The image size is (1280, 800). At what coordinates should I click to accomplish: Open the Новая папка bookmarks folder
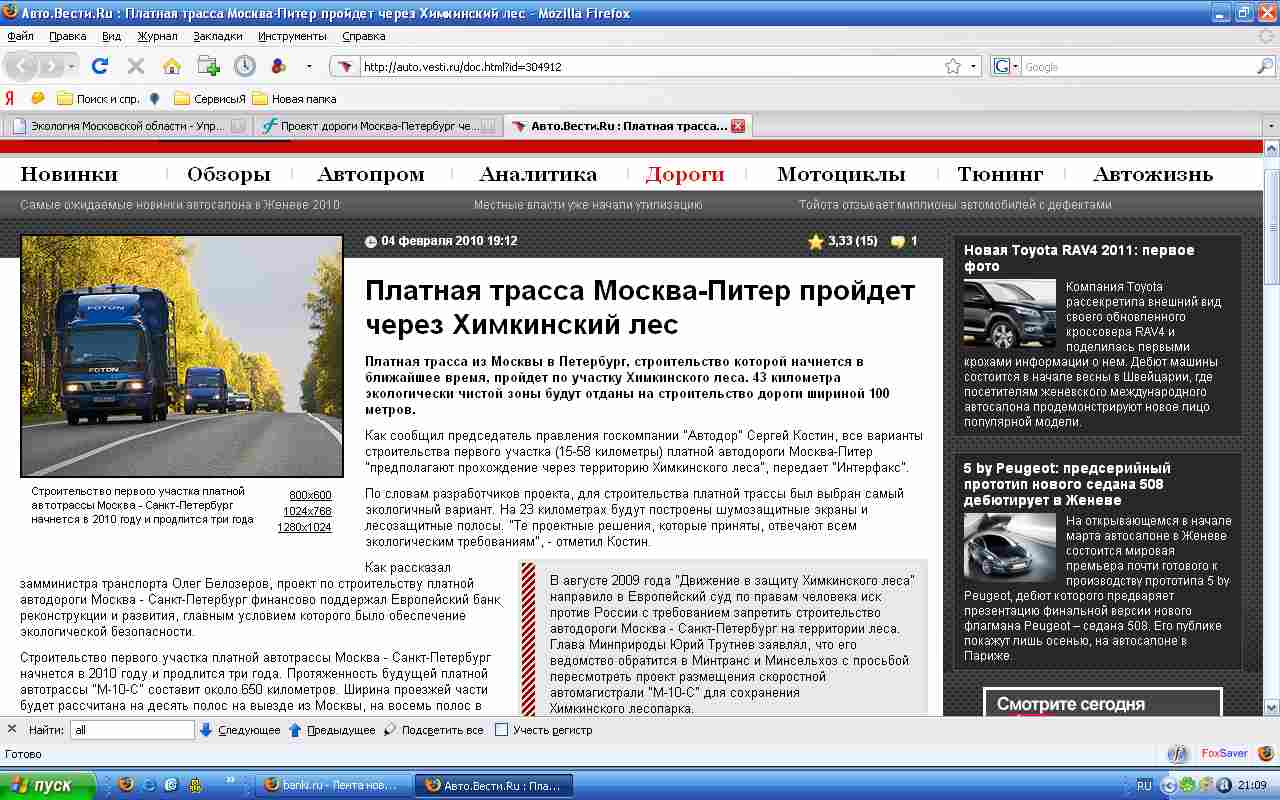click(x=294, y=98)
